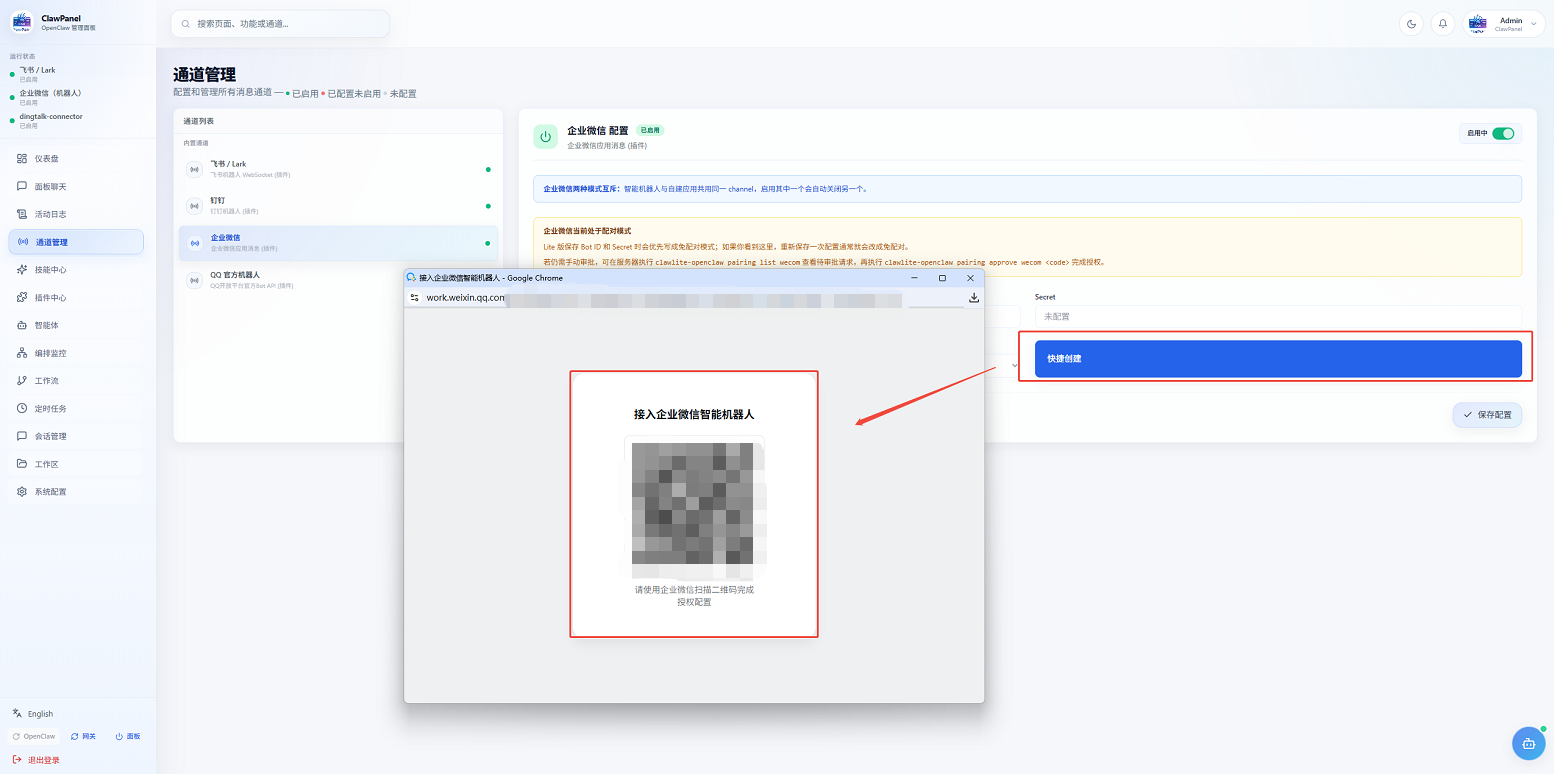Log out with 退出登录
The height and width of the screenshot is (774, 1554).
(x=36, y=760)
